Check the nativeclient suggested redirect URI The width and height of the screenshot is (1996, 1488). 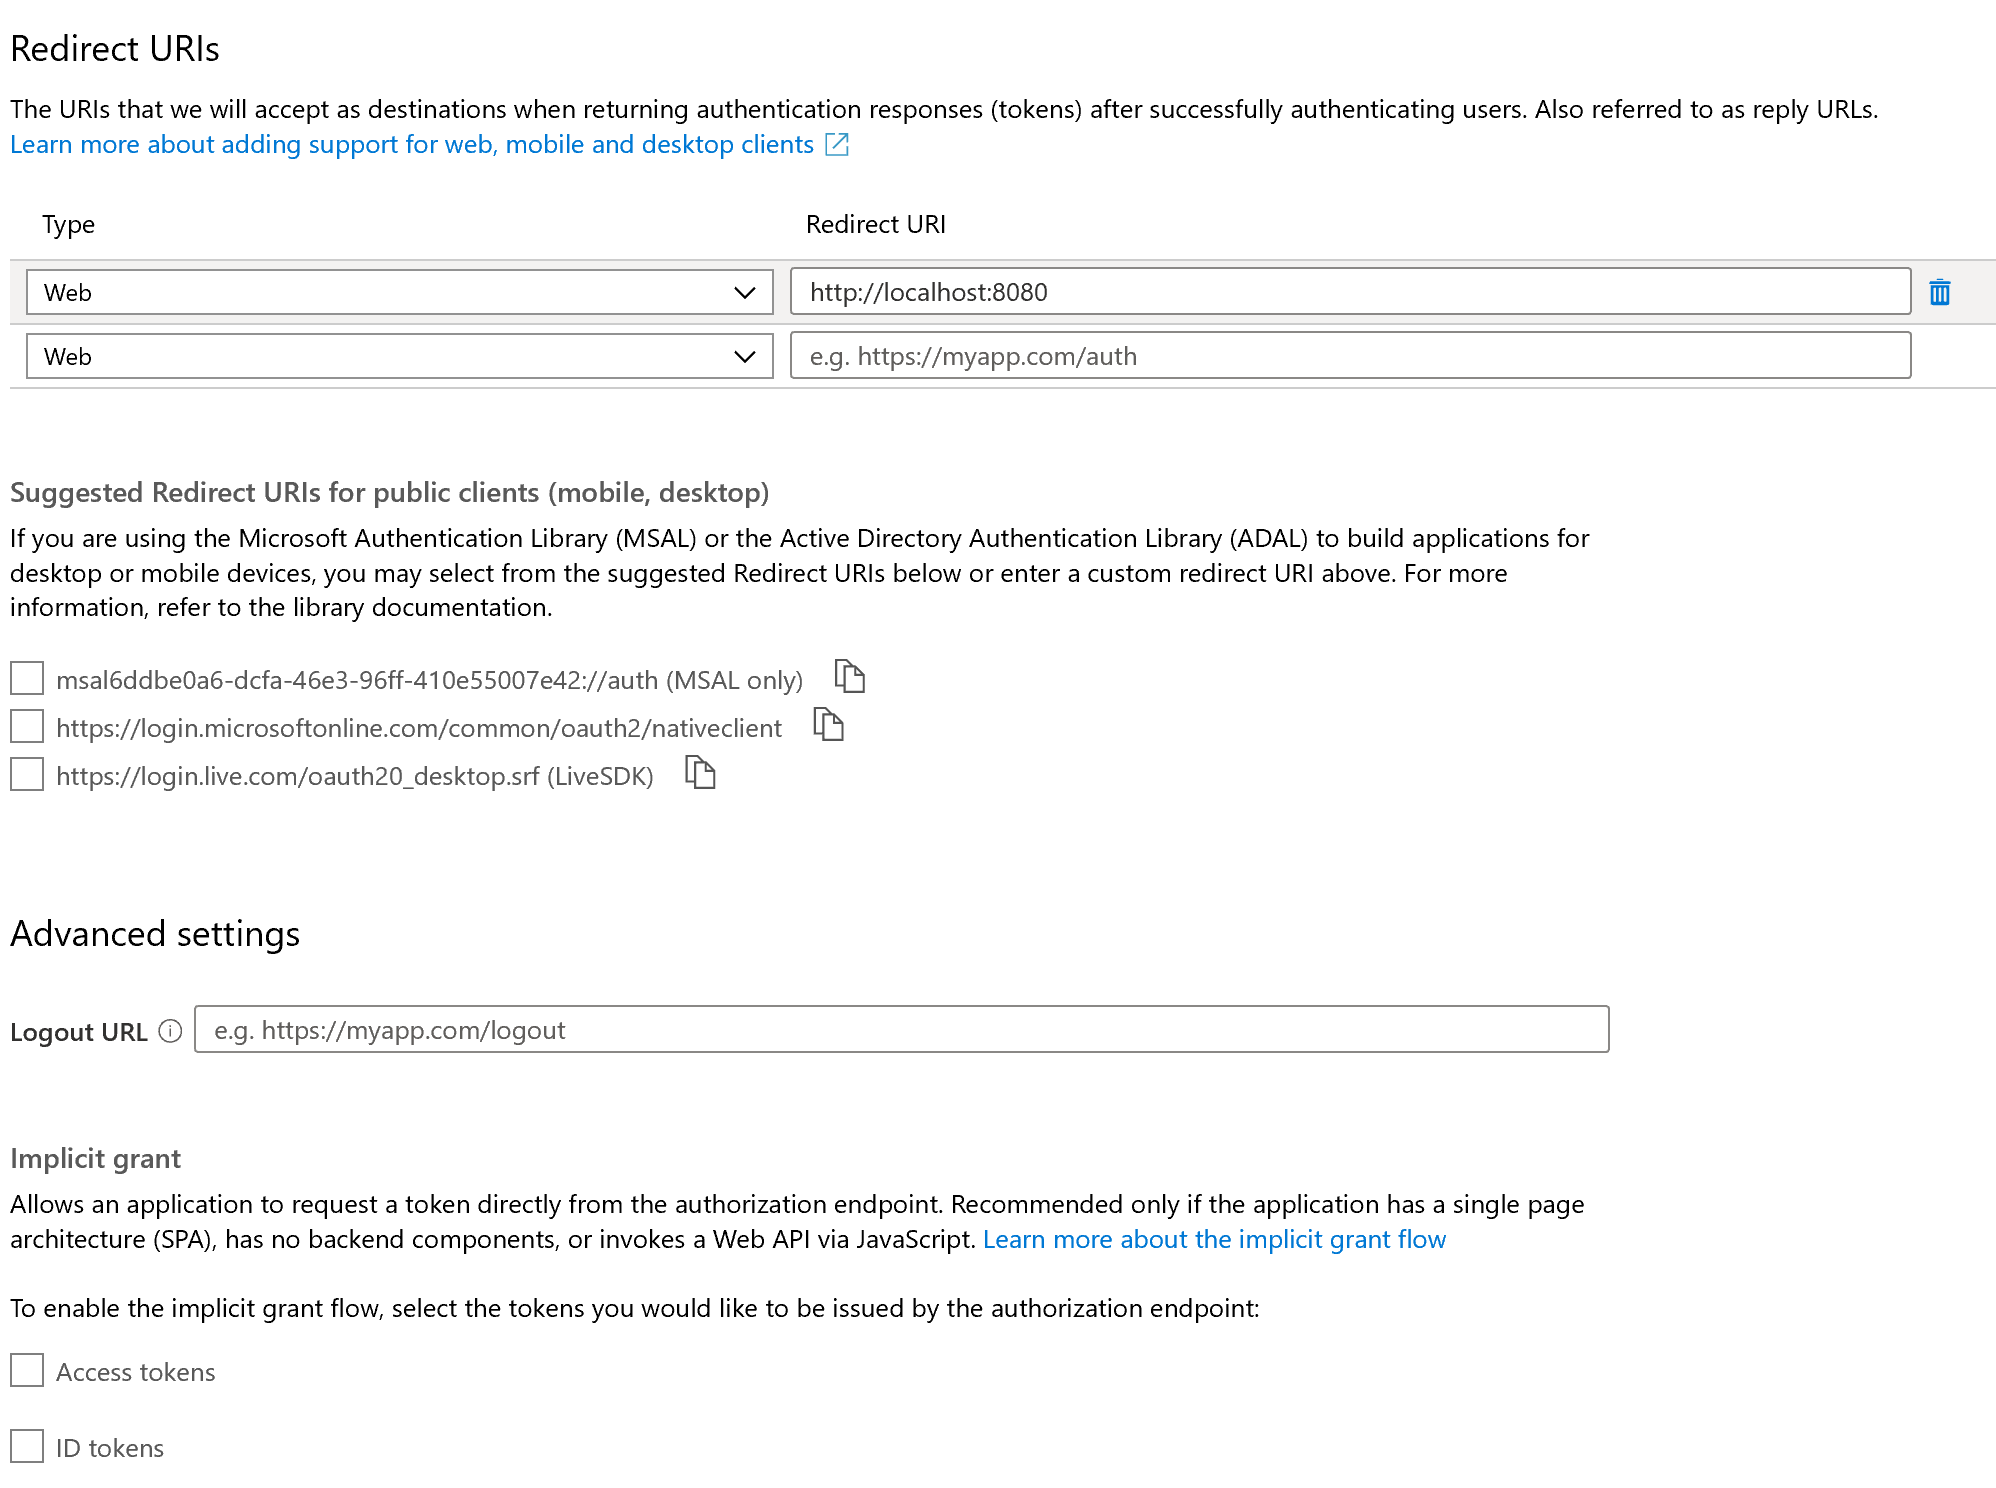click(x=26, y=726)
